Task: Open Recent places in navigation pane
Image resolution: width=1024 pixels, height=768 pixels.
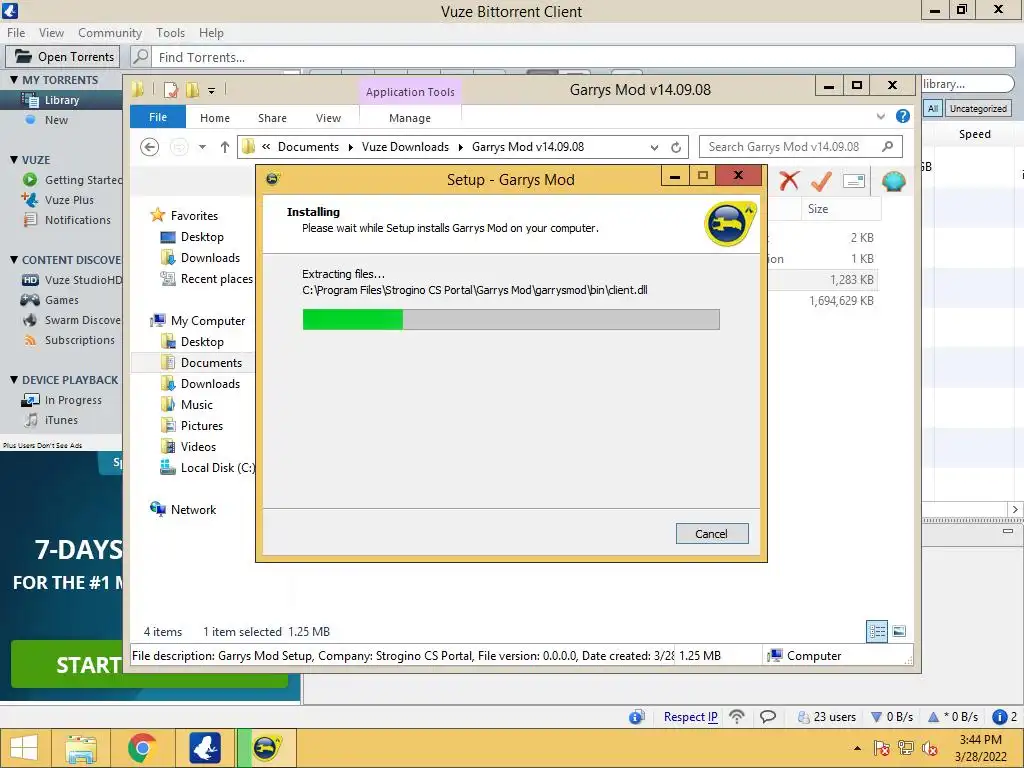Action: point(216,279)
